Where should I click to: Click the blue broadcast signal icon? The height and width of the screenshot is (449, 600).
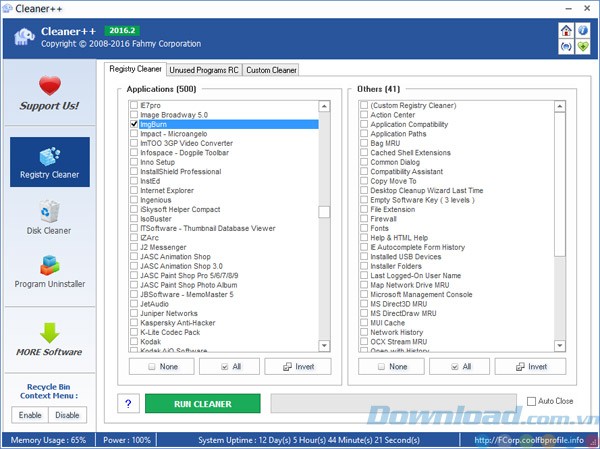coord(566,46)
